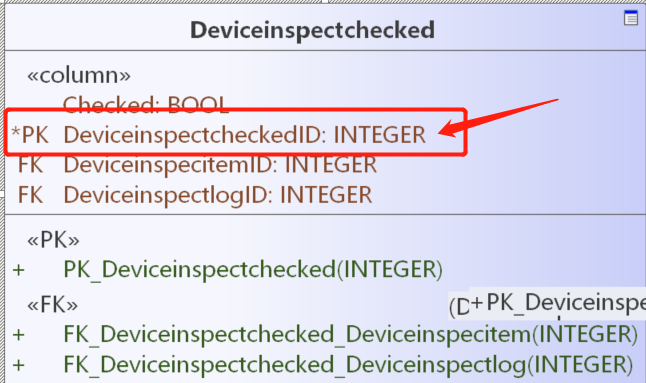Image resolution: width=646 pixels, height=383 pixels.
Task: Select the FK_Deviceinspectchecked_Deviceinspectlog(INTEGER) constraint
Action: [348, 365]
